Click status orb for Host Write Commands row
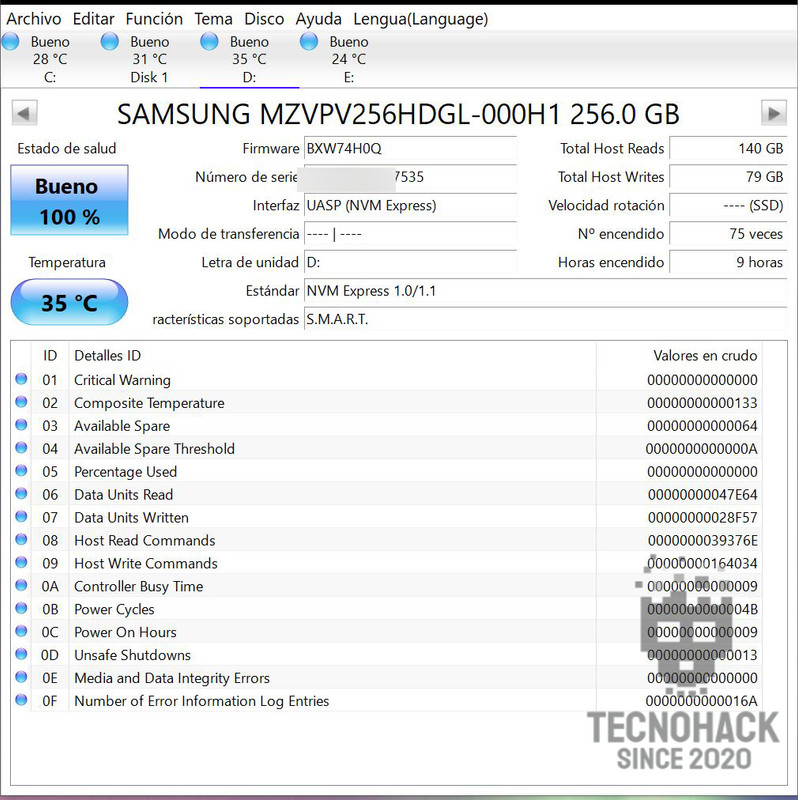Screen dimensions: 798x800 click(x=21, y=563)
